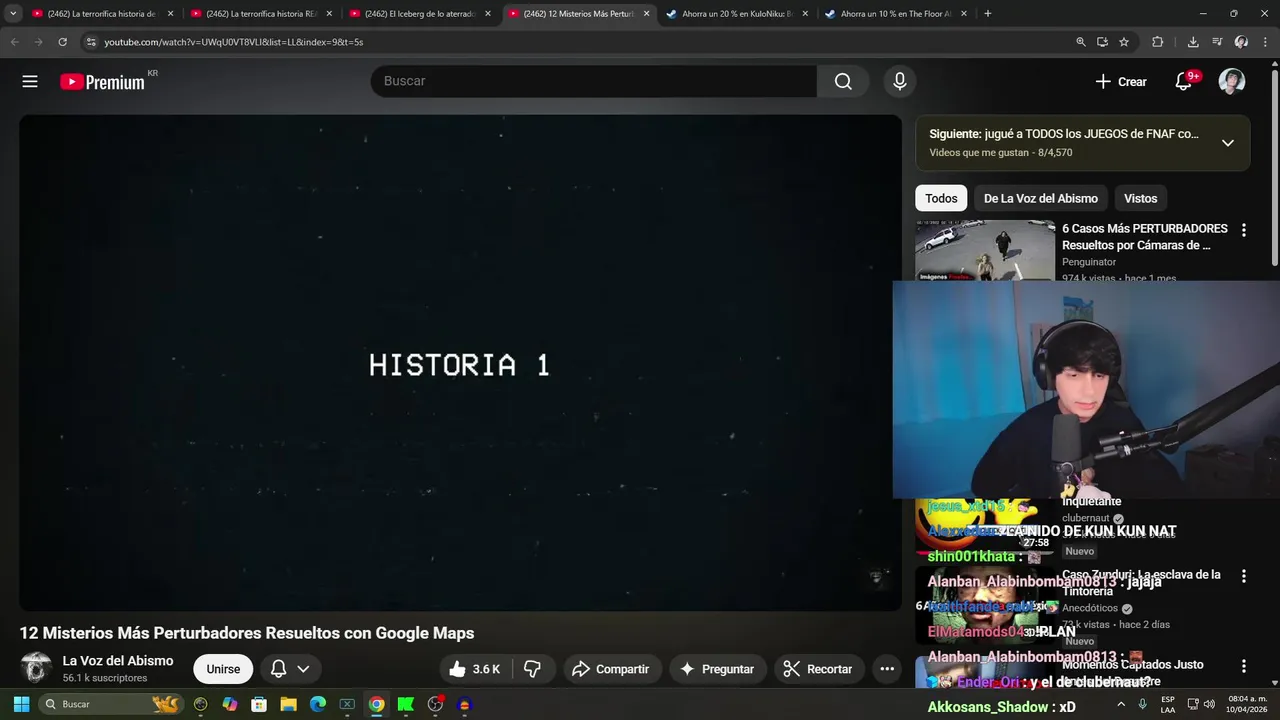The image size is (1280, 720).
Task: Click the ESP LAA language indicator
Action: point(1168,704)
